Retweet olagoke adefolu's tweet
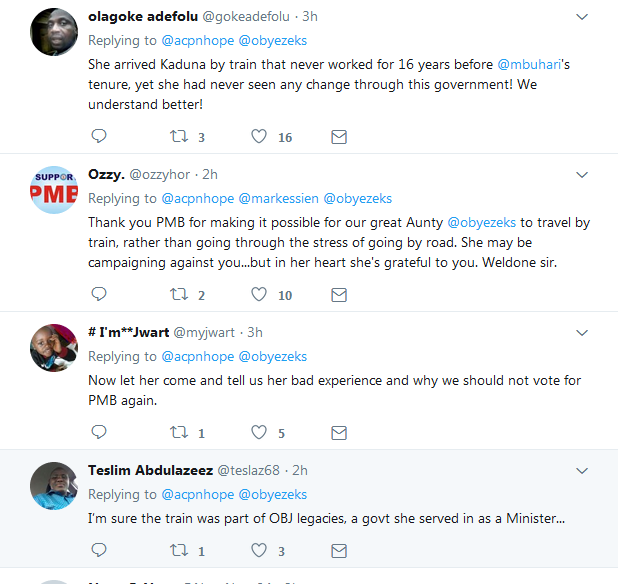This screenshot has height=584, width=618. (x=179, y=137)
